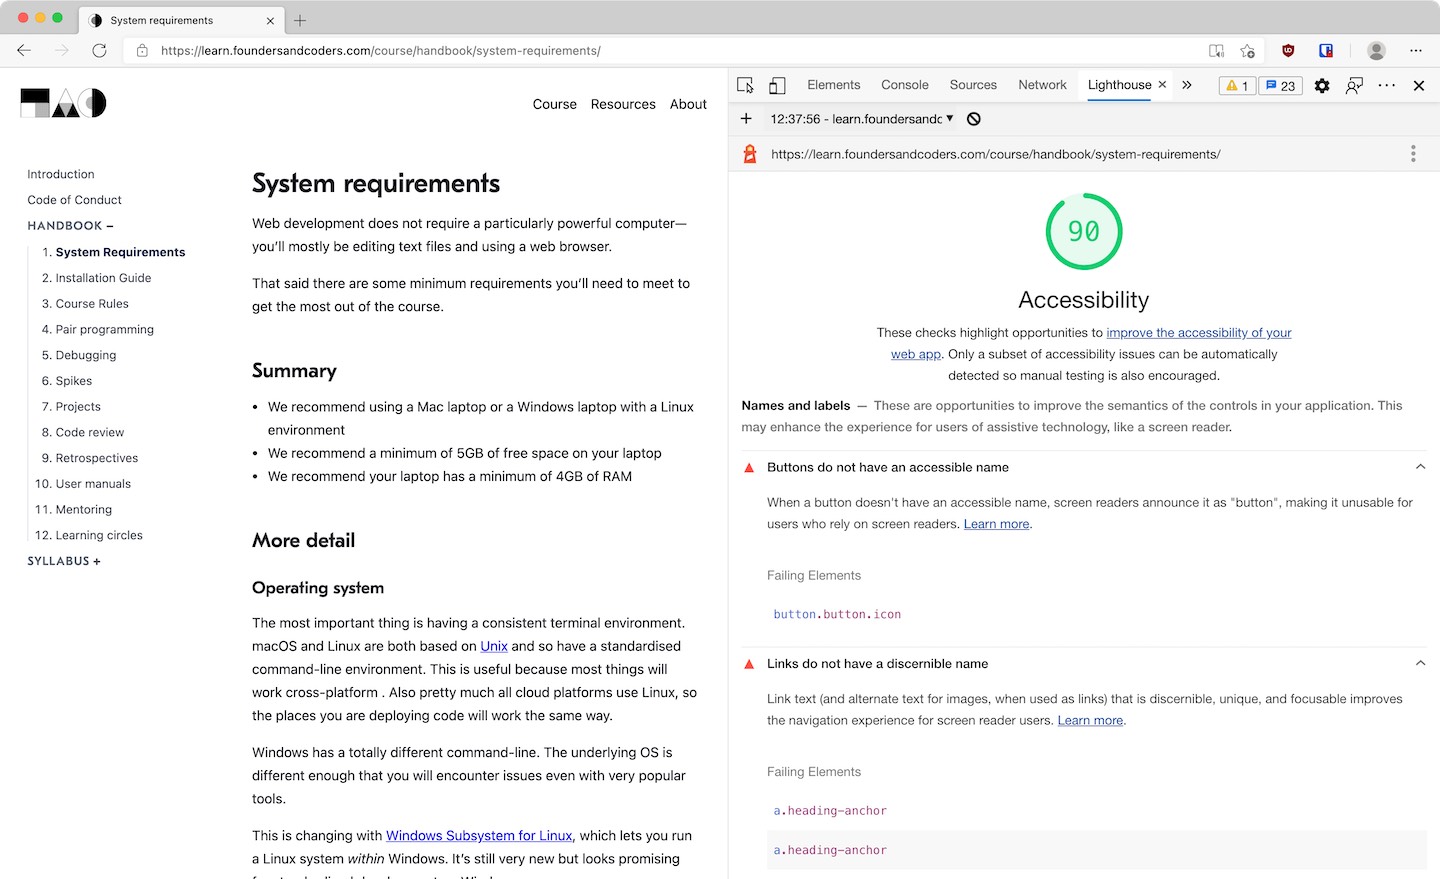Select the inspect element tool
The width and height of the screenshot is (1440, 879).
coord(745,85)
